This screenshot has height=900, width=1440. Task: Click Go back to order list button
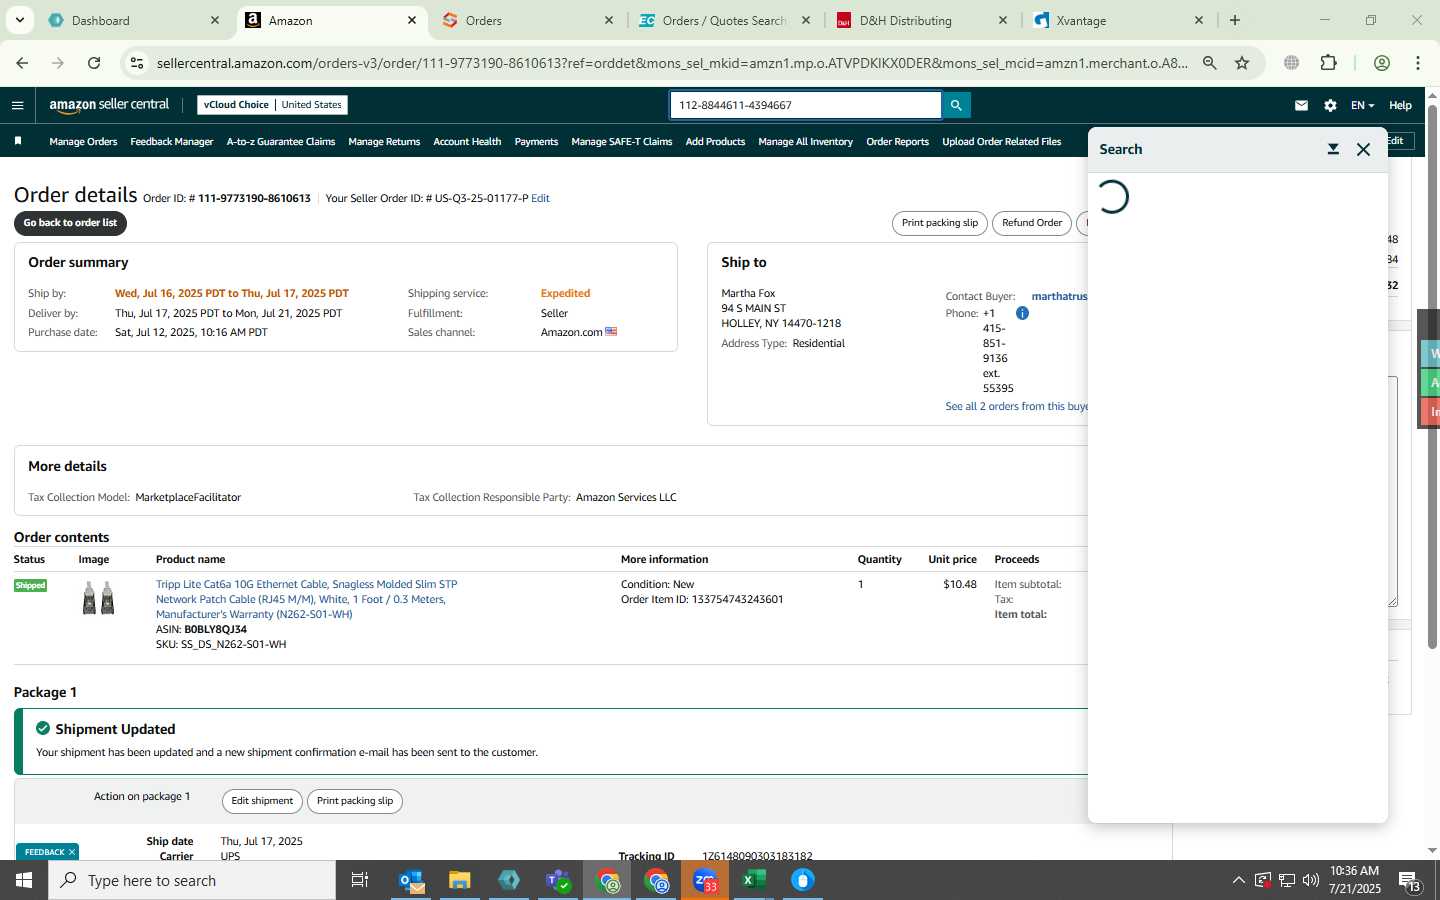70,223
